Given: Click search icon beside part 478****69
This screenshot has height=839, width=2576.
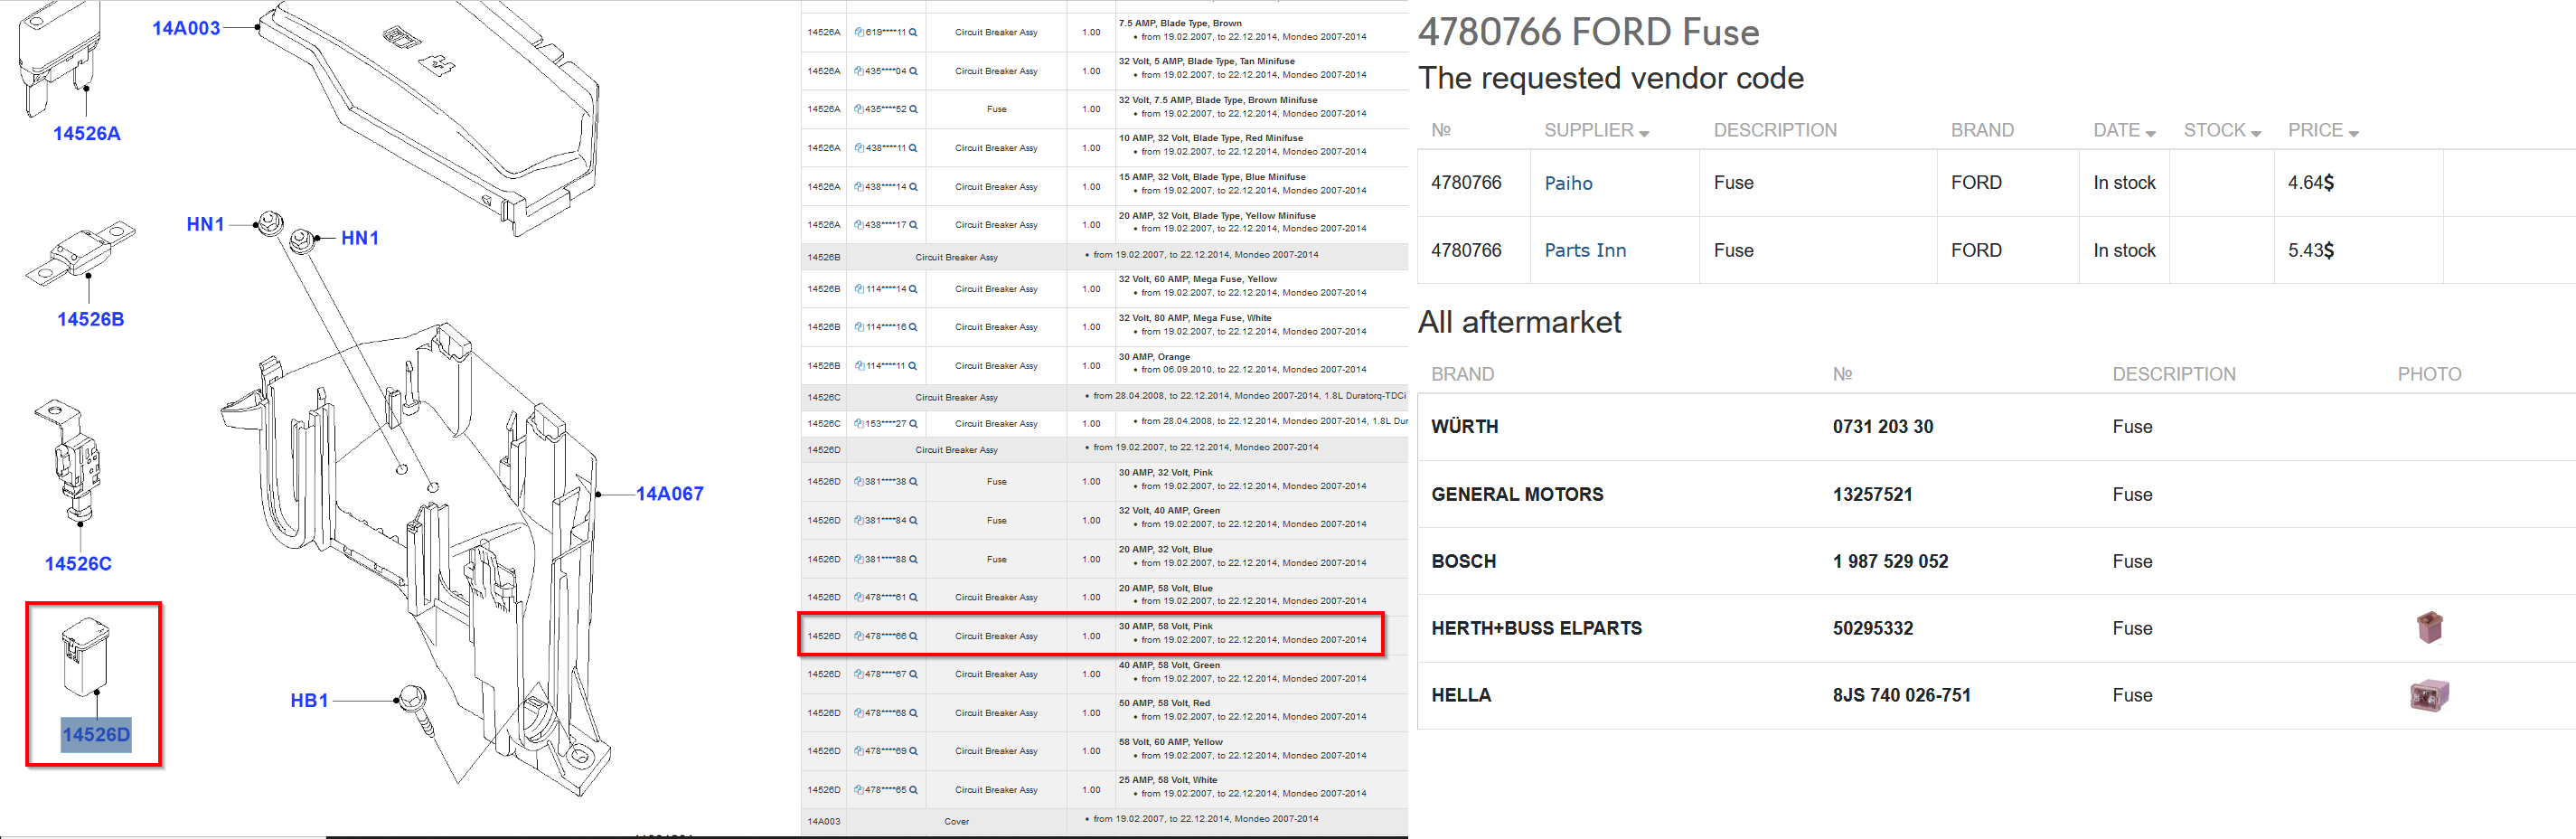Looking at the screenshot, I should coord(913,751).
